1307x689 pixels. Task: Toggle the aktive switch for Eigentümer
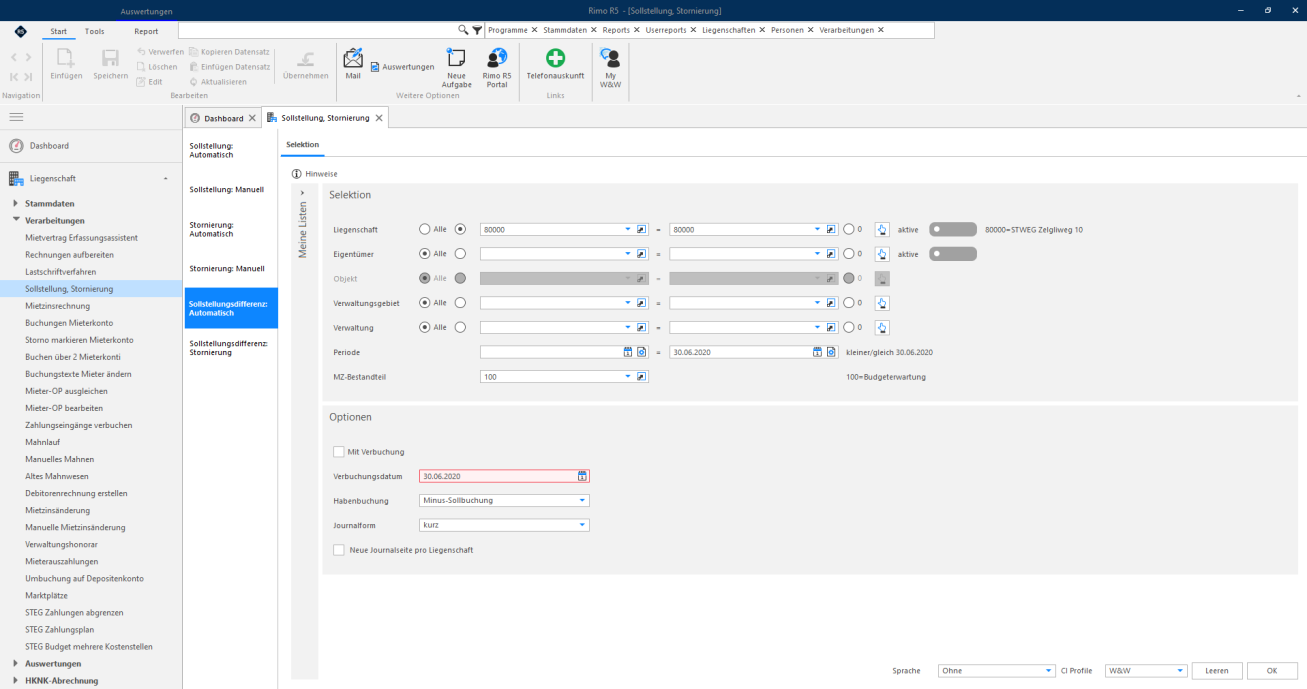pos(953,254)
